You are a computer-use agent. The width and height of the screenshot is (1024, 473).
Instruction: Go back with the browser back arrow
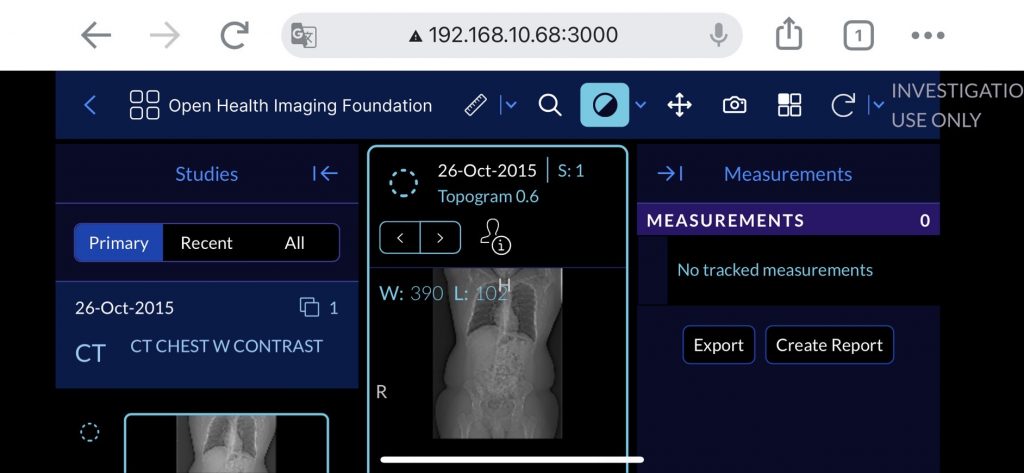coord(96,35)
